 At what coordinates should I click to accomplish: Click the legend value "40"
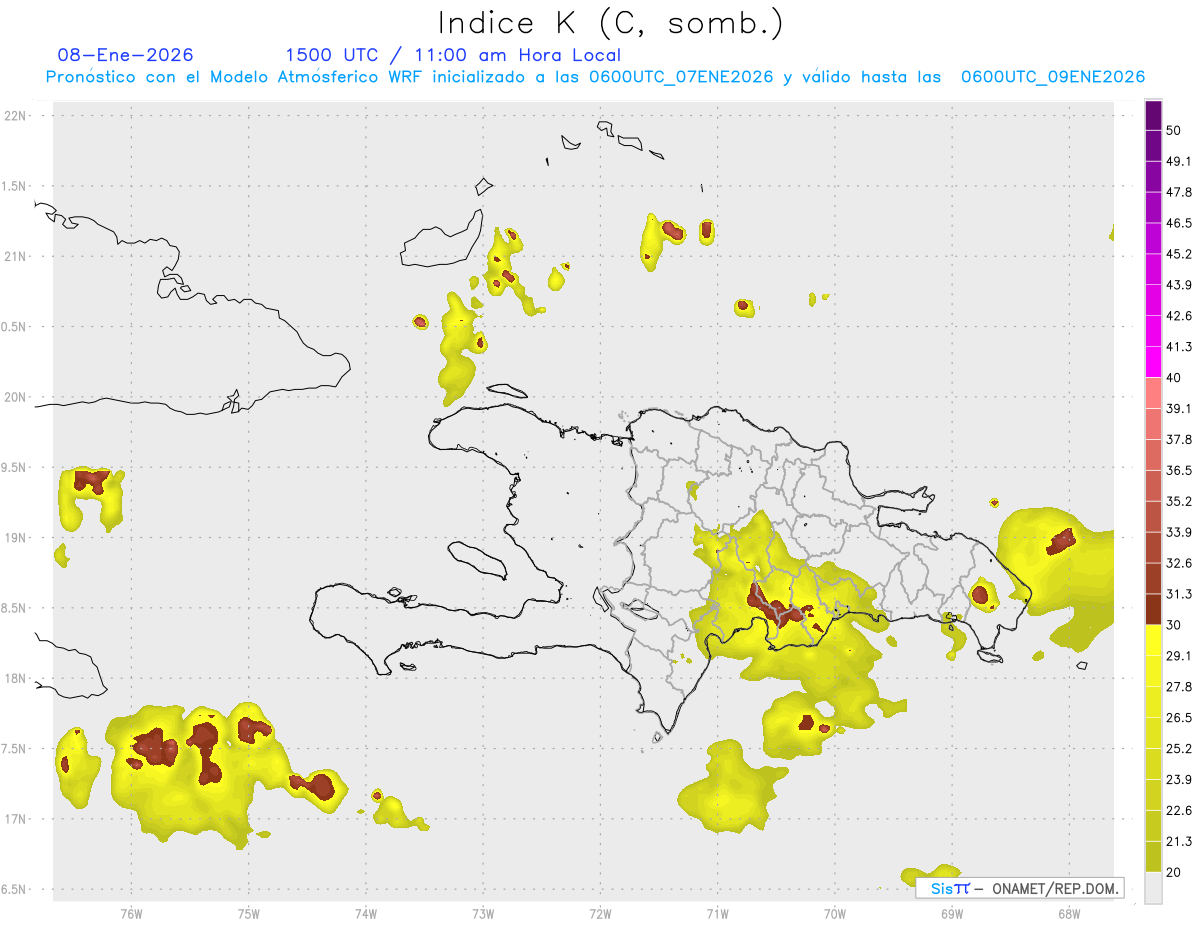coord(1175,378)
